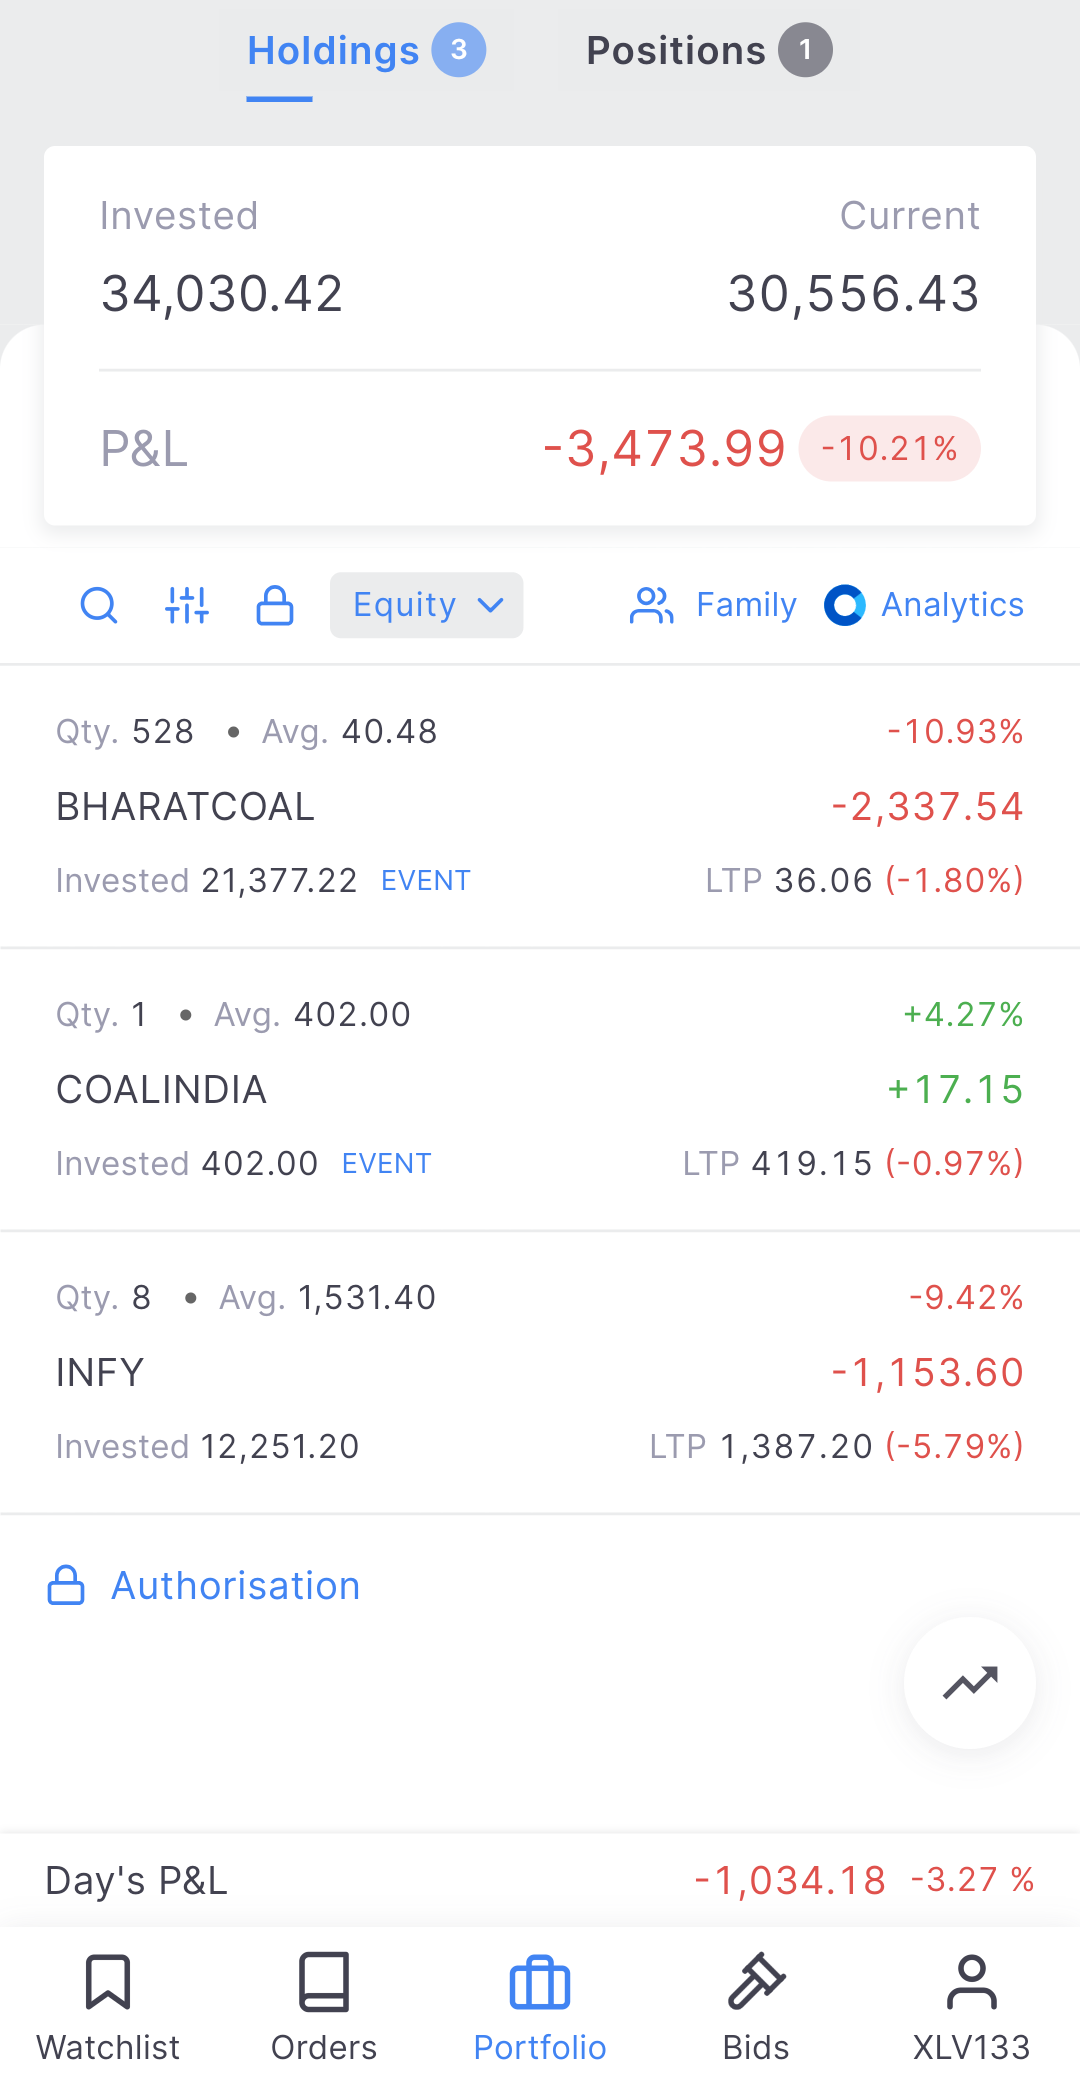
Task: Tap the EVENT tag on BHARATCOAL
Action: coord(426,881)
